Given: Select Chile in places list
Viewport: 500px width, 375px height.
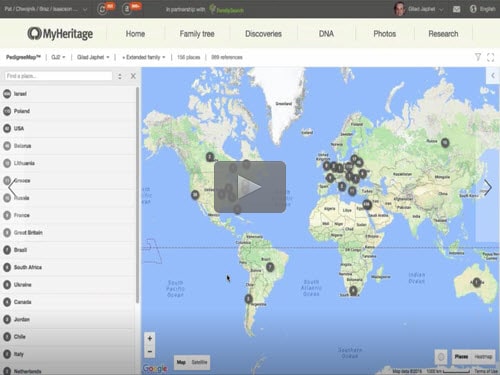Looking at the screenshot, I should coord(68,337).
